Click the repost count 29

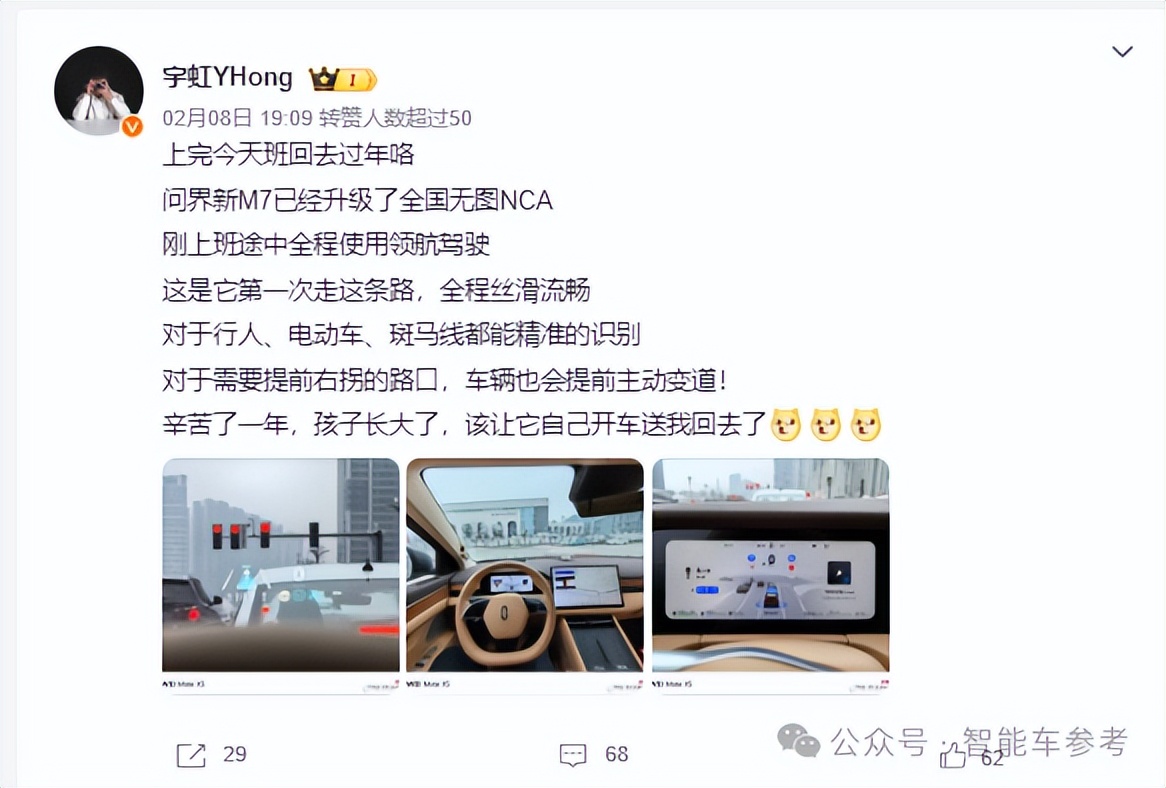tap(235, 755)
